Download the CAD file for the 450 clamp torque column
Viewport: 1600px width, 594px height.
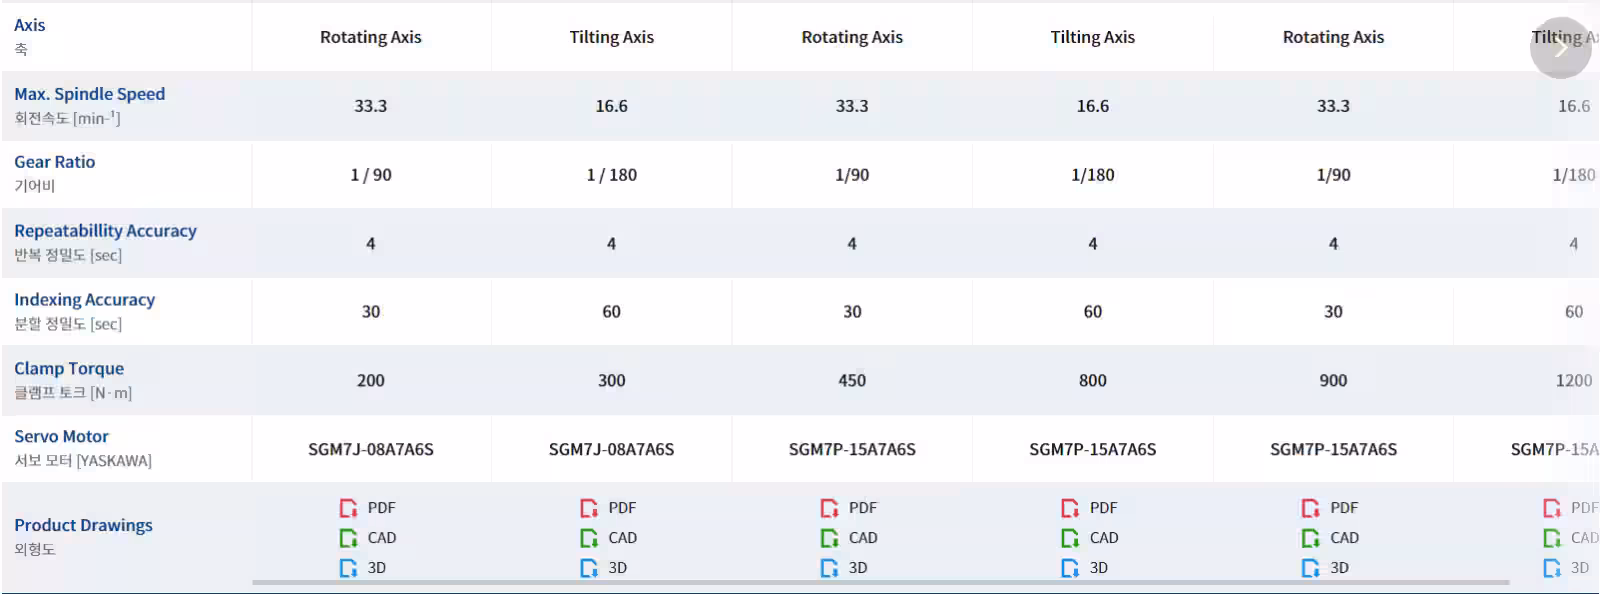[849, 538]
